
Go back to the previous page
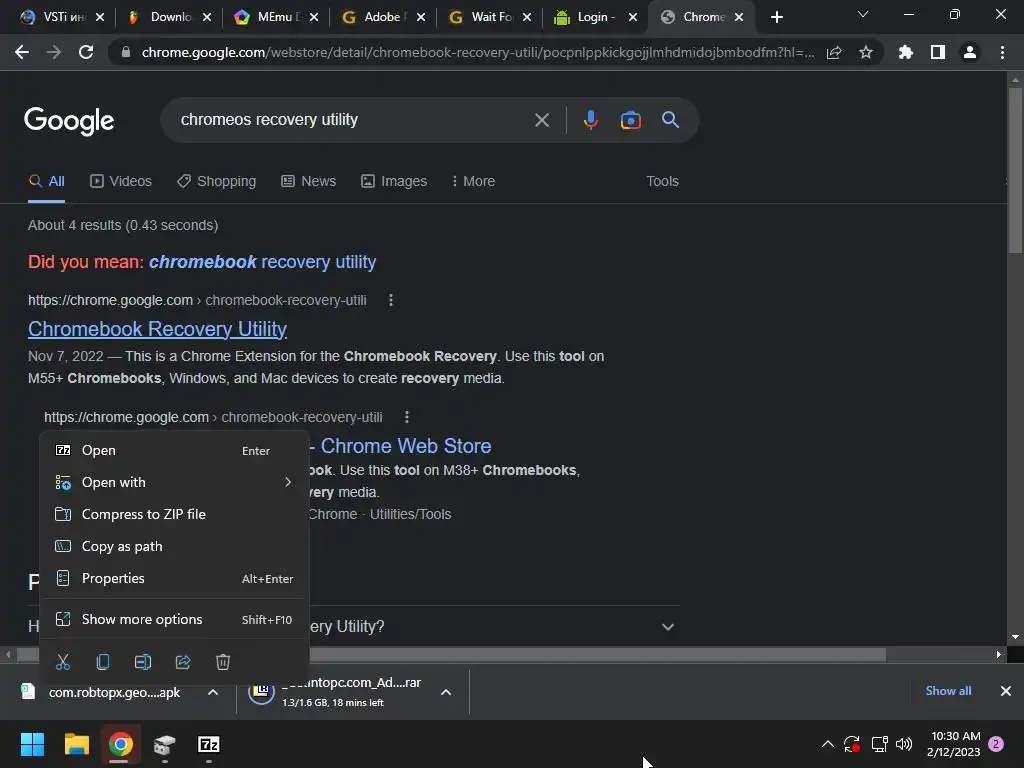point(22,52)
